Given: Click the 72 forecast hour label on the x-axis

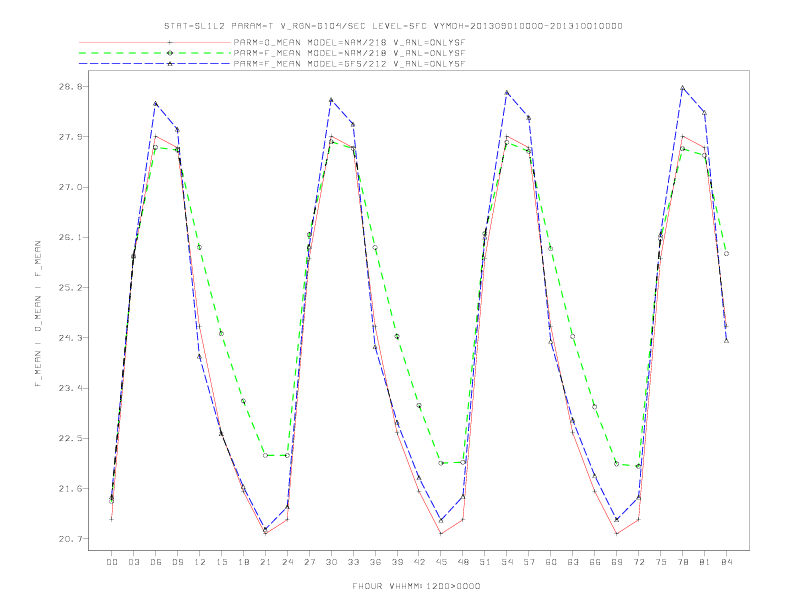Looking at the screenshot, I should click(x=638, y=562).
